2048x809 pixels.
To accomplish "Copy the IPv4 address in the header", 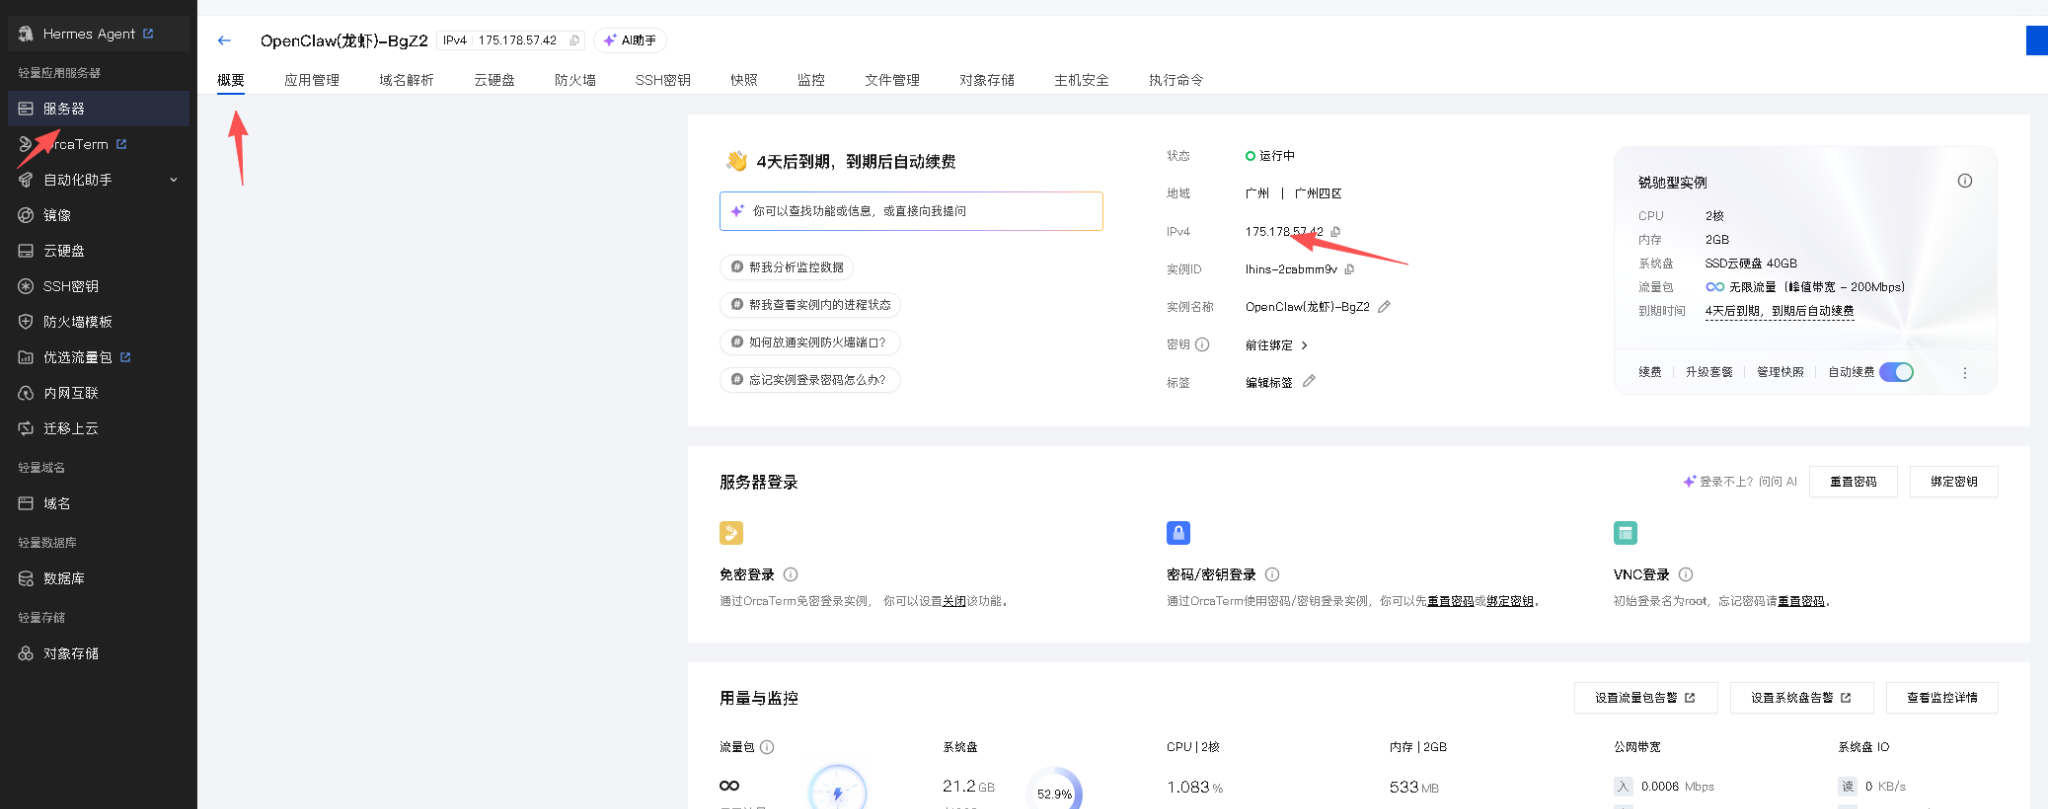I will click(x=574, y=41).
